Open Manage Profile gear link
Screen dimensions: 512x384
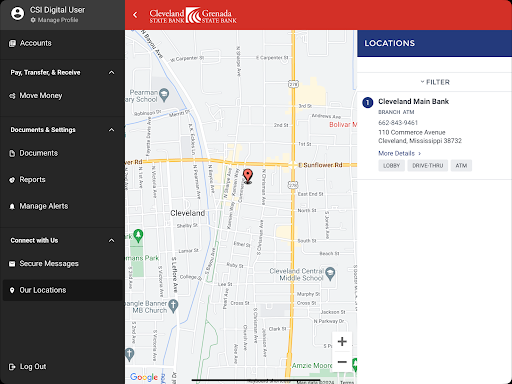point(54,20)
